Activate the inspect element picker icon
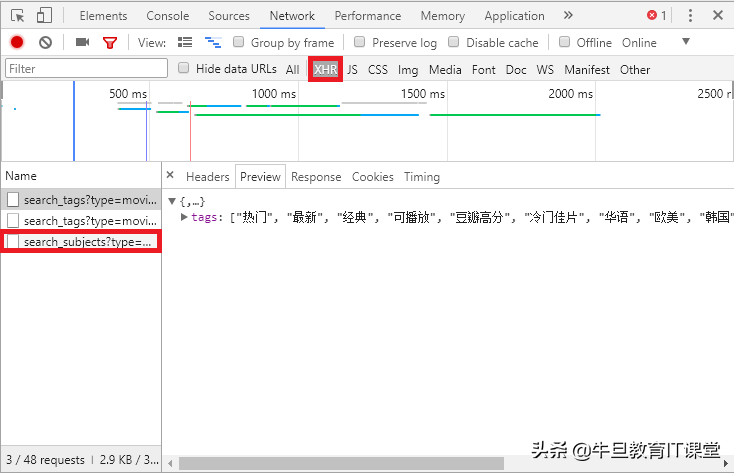734x473 pixels. 17,16
